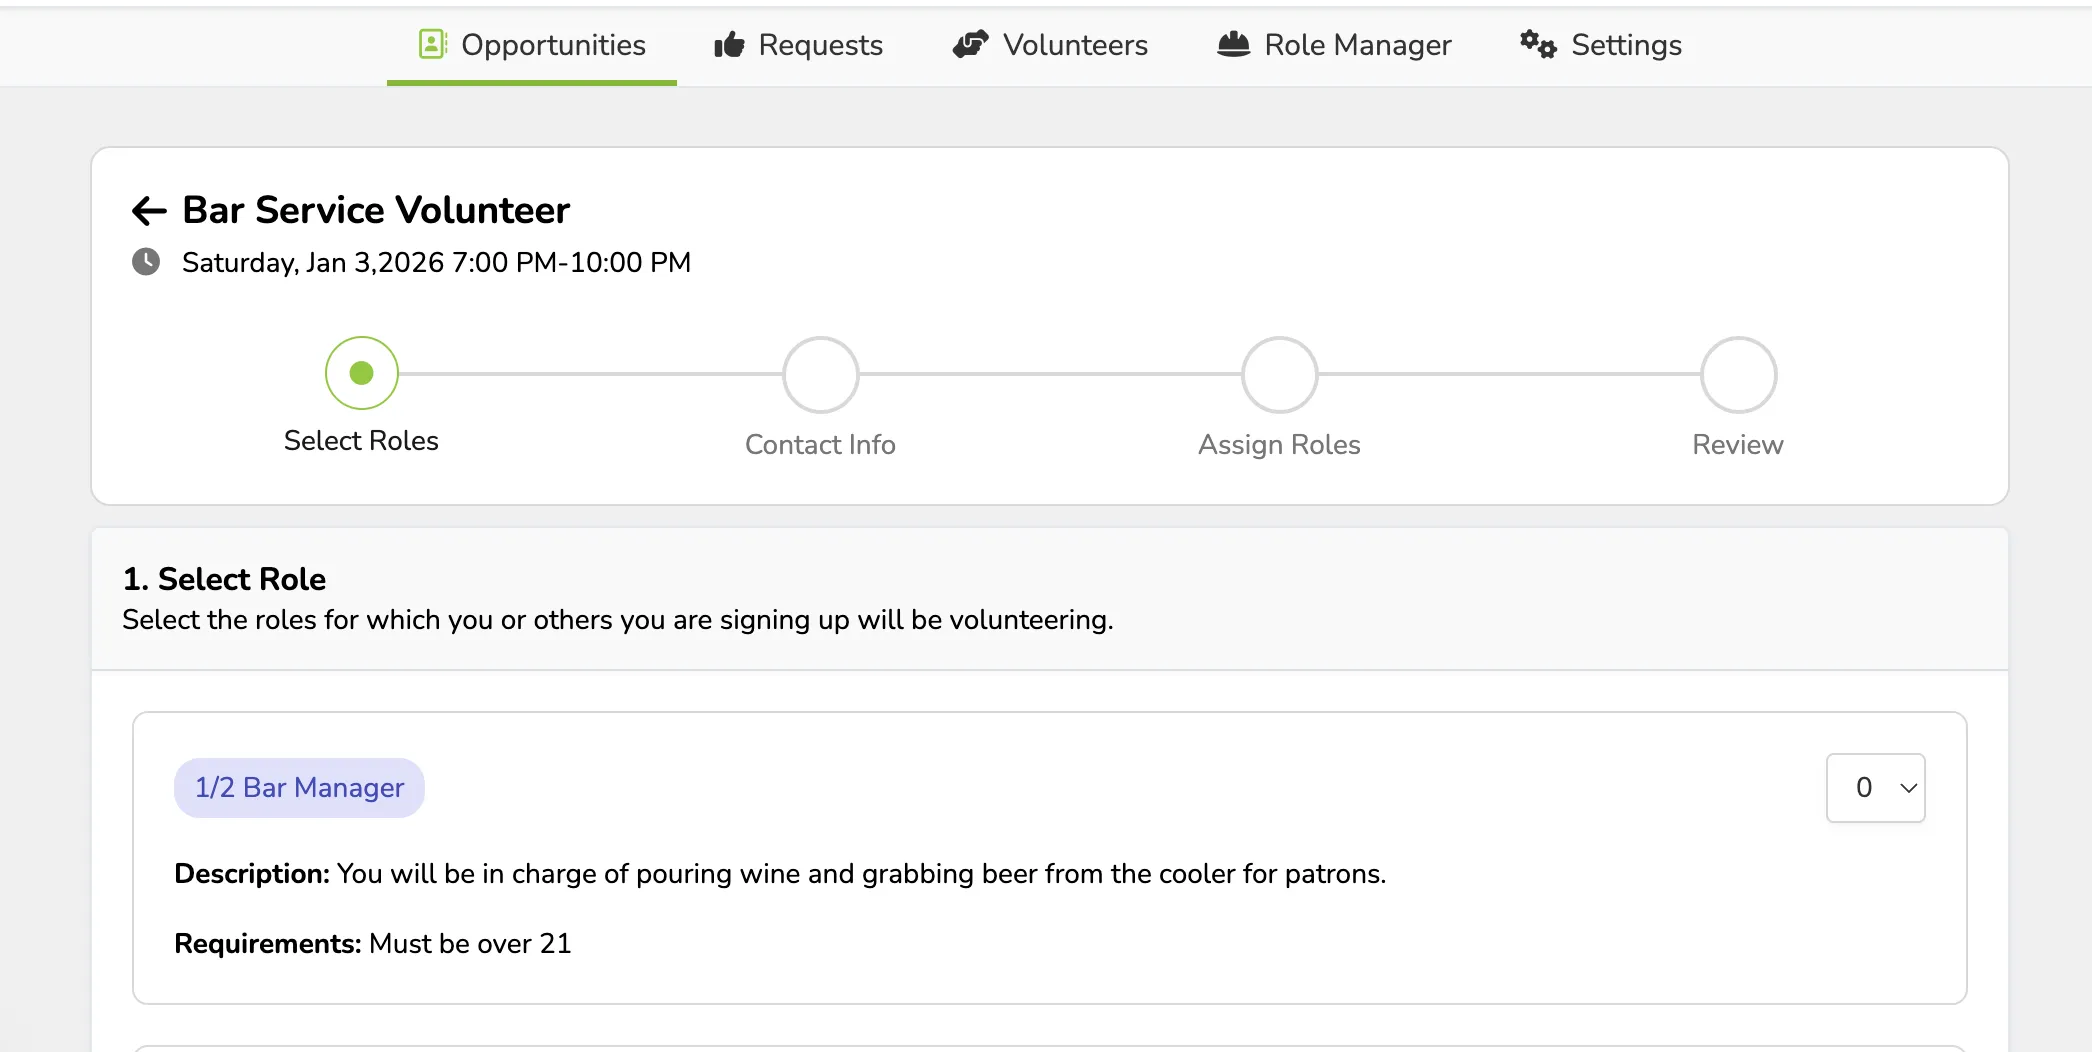Click the Requests thumbs-up icon
2092x1052 pixels.
click(729, 45)
